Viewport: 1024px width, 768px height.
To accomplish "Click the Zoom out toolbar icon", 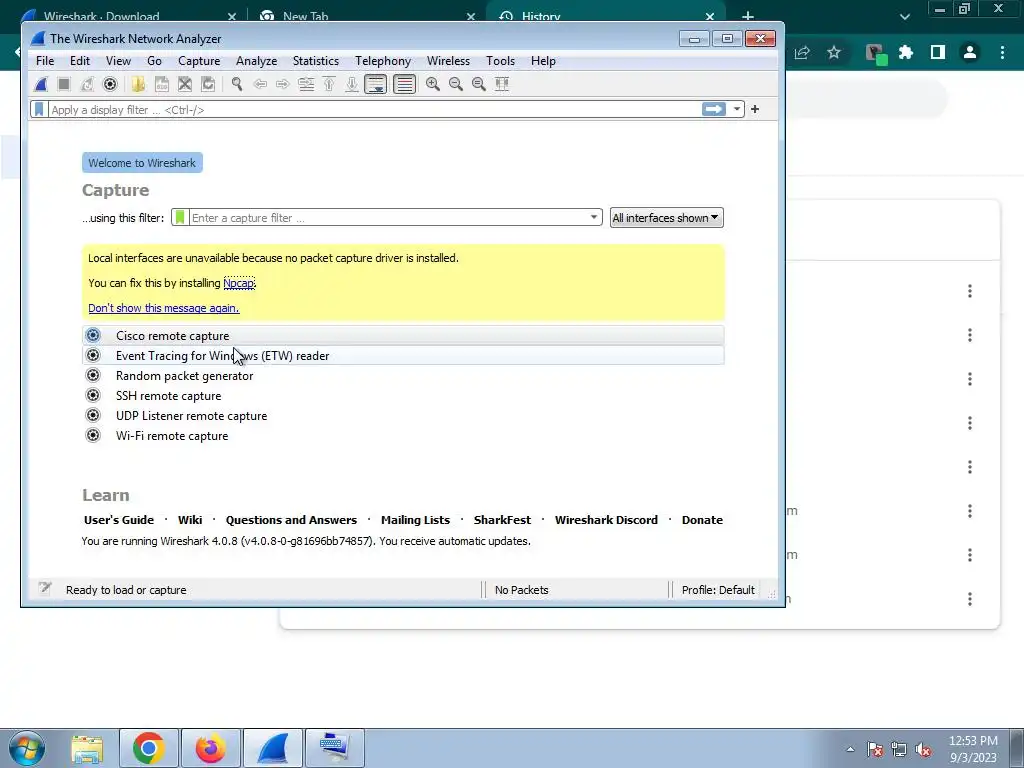I will (x=456, y=84).
